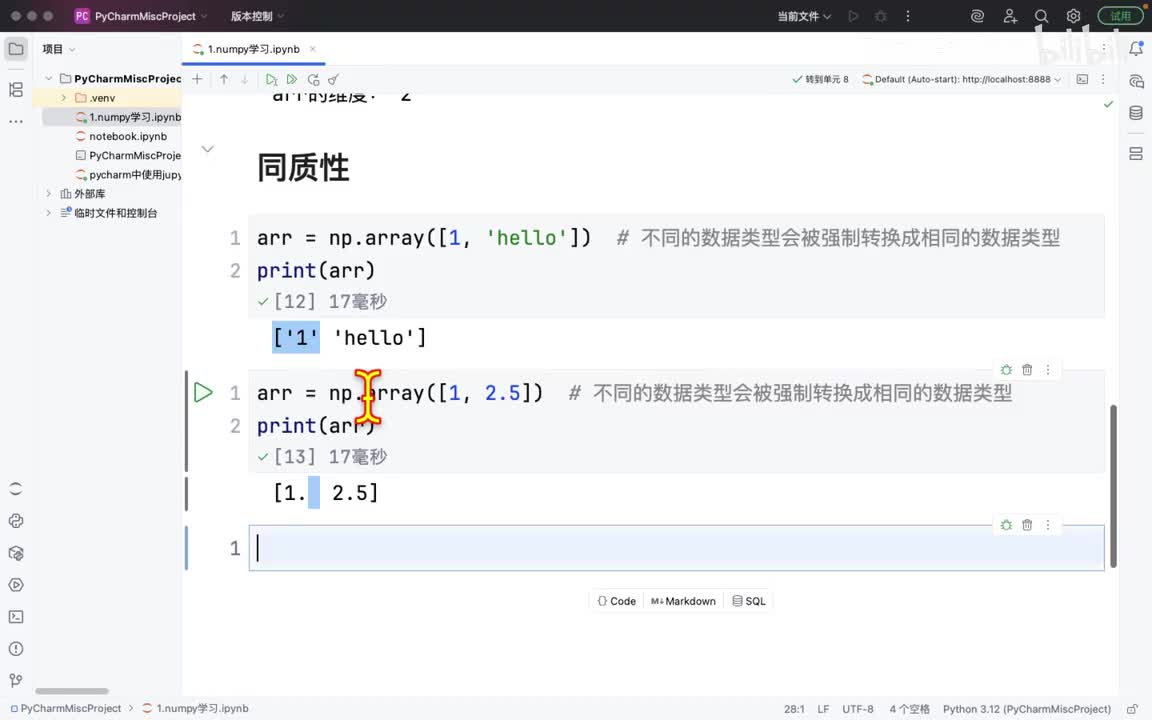This screenshot has height=720, width=1152.
Task: Open the Services tool window
Action: [x=15, y=585]
